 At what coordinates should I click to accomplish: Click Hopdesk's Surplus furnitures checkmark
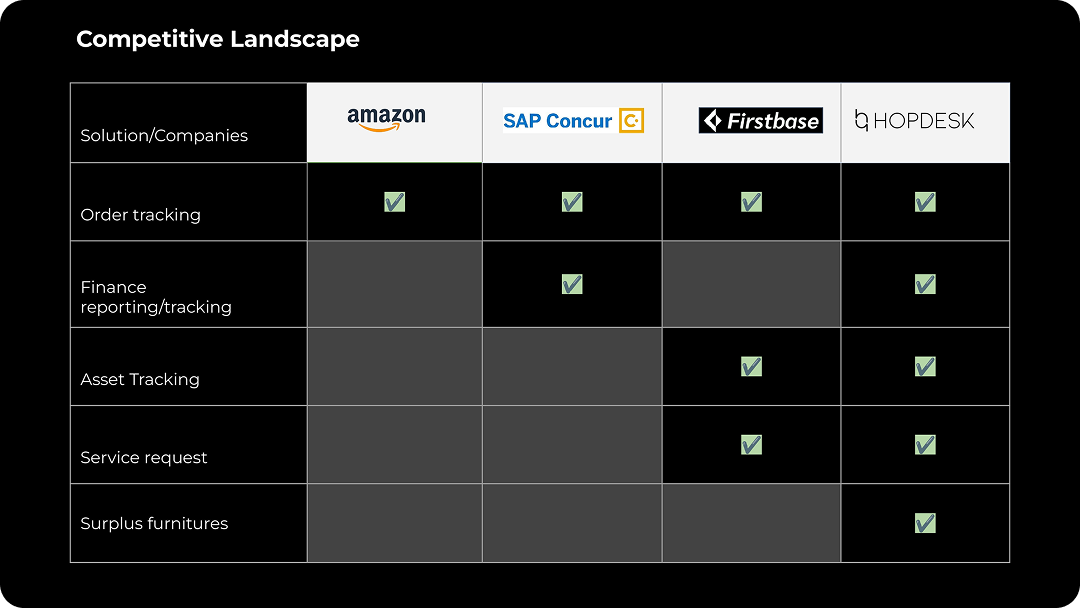coord(925,523)
